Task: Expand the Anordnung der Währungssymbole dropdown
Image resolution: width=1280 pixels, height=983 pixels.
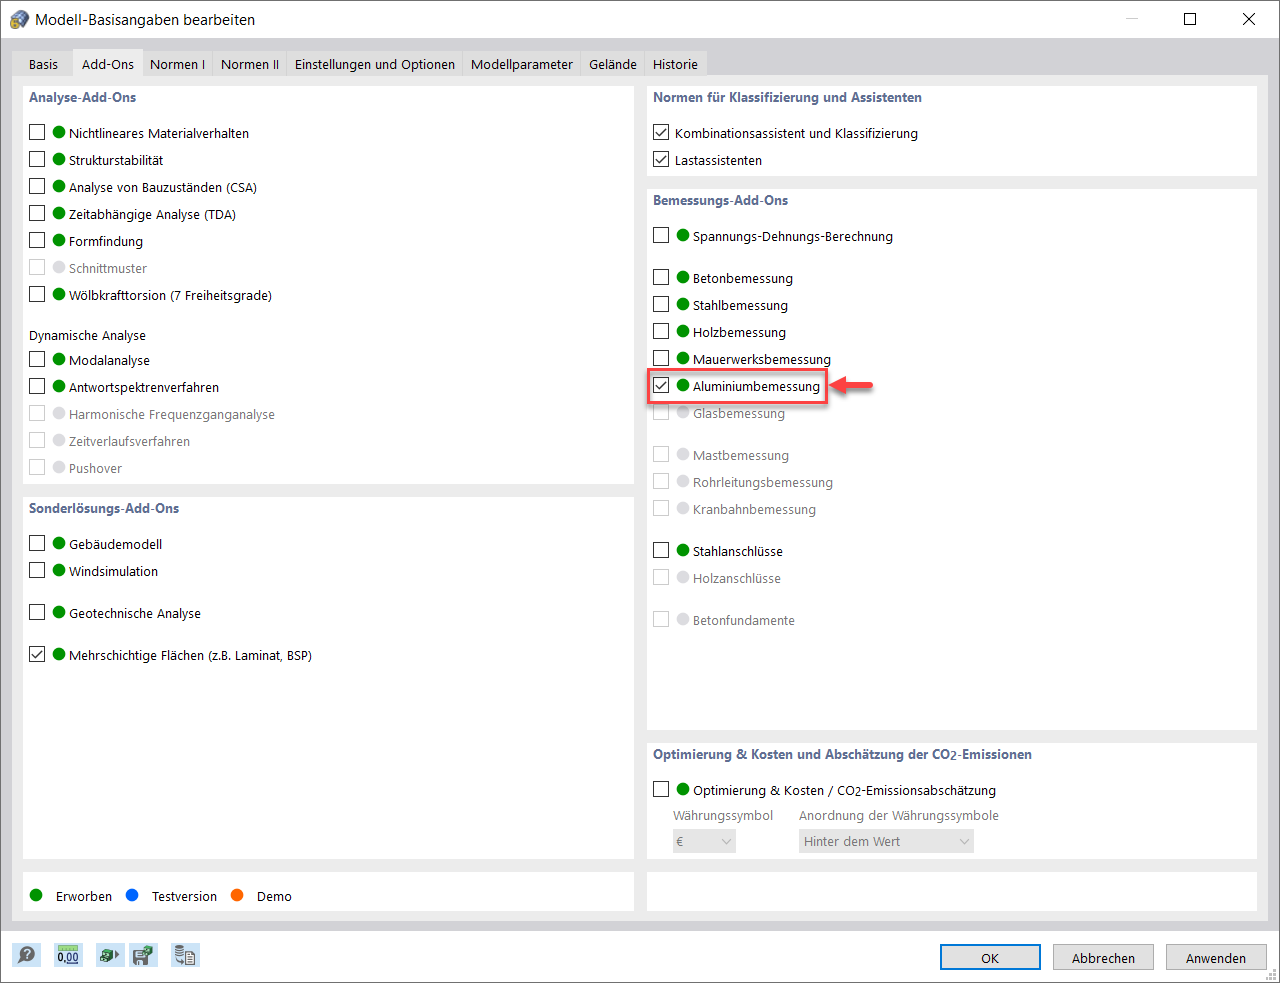Action: coord(886,841)
